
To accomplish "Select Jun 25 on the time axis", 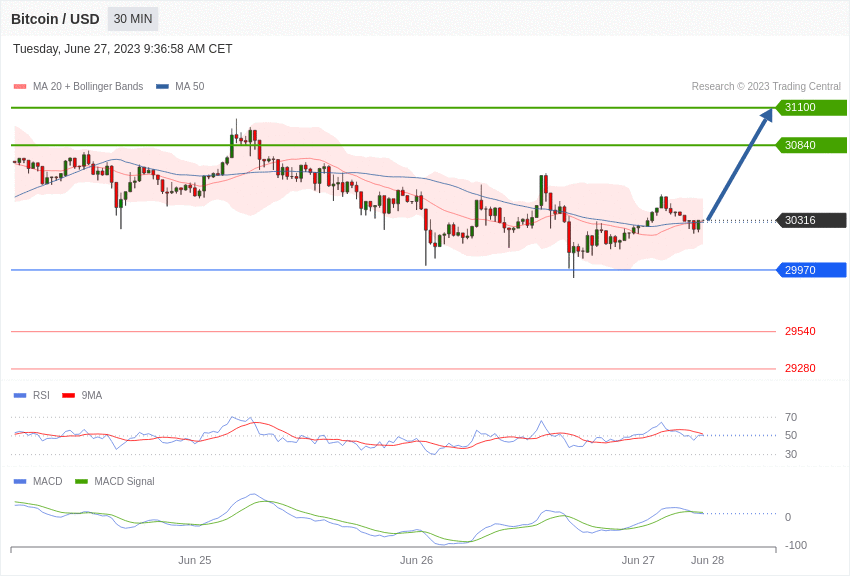I will point(195,560).
